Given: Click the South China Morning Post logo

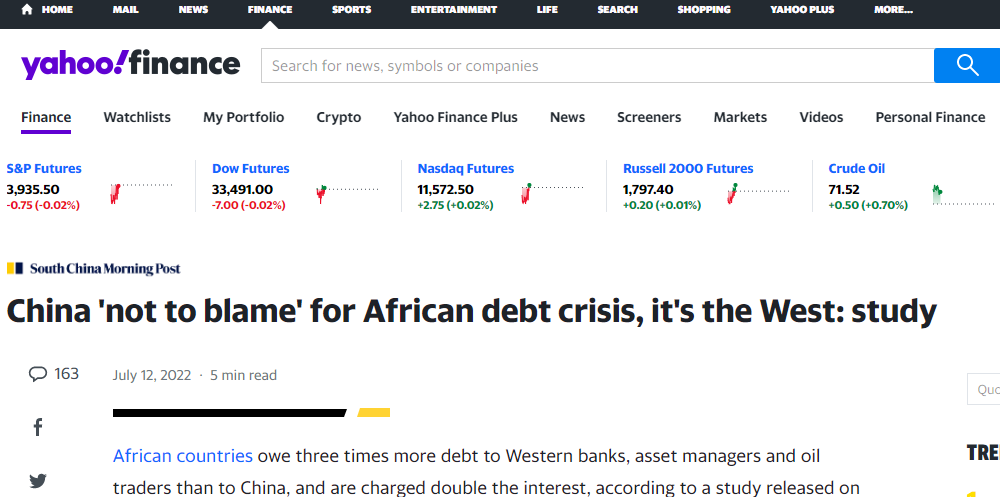Looking at the screenshot, I should (x=94, y=269).
